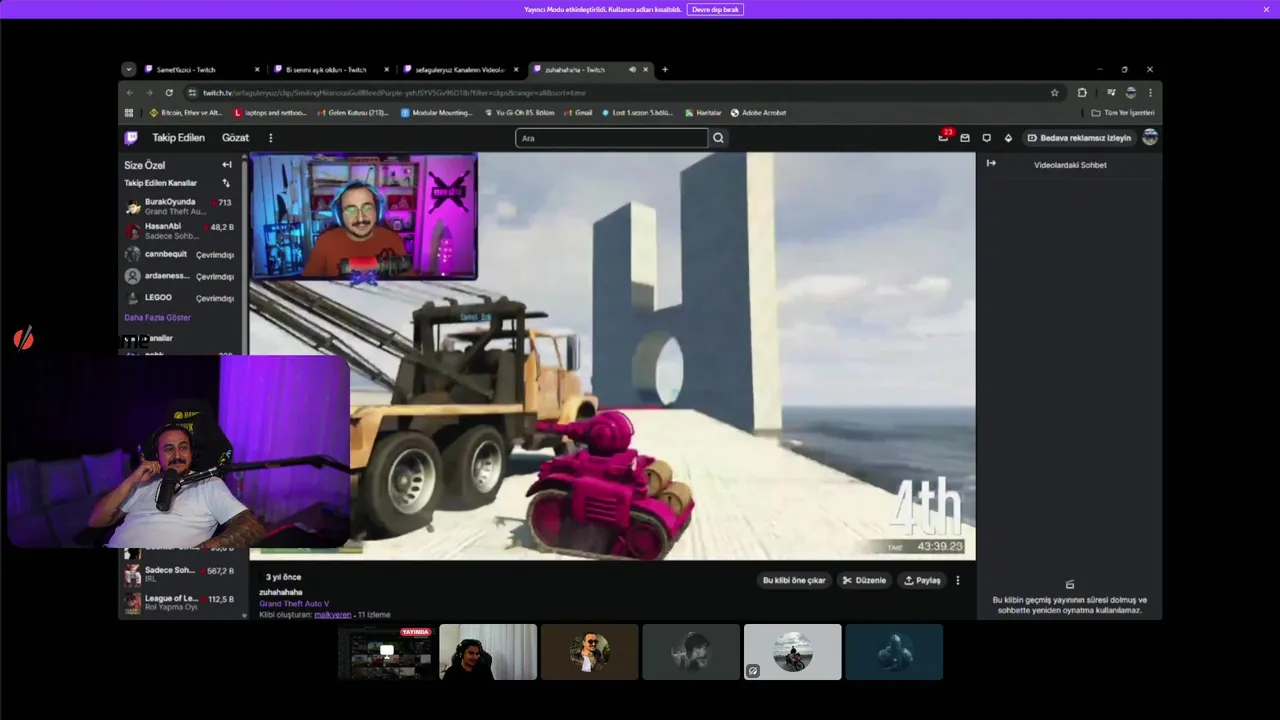Reload the page in Chrome
The image size is (1280, 720).
[x=169, y=93]
